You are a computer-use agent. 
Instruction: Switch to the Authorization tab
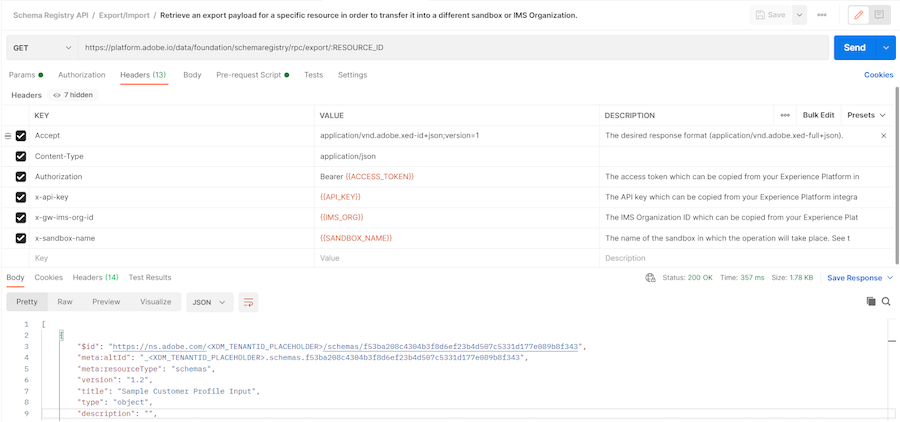coord(82,75)
